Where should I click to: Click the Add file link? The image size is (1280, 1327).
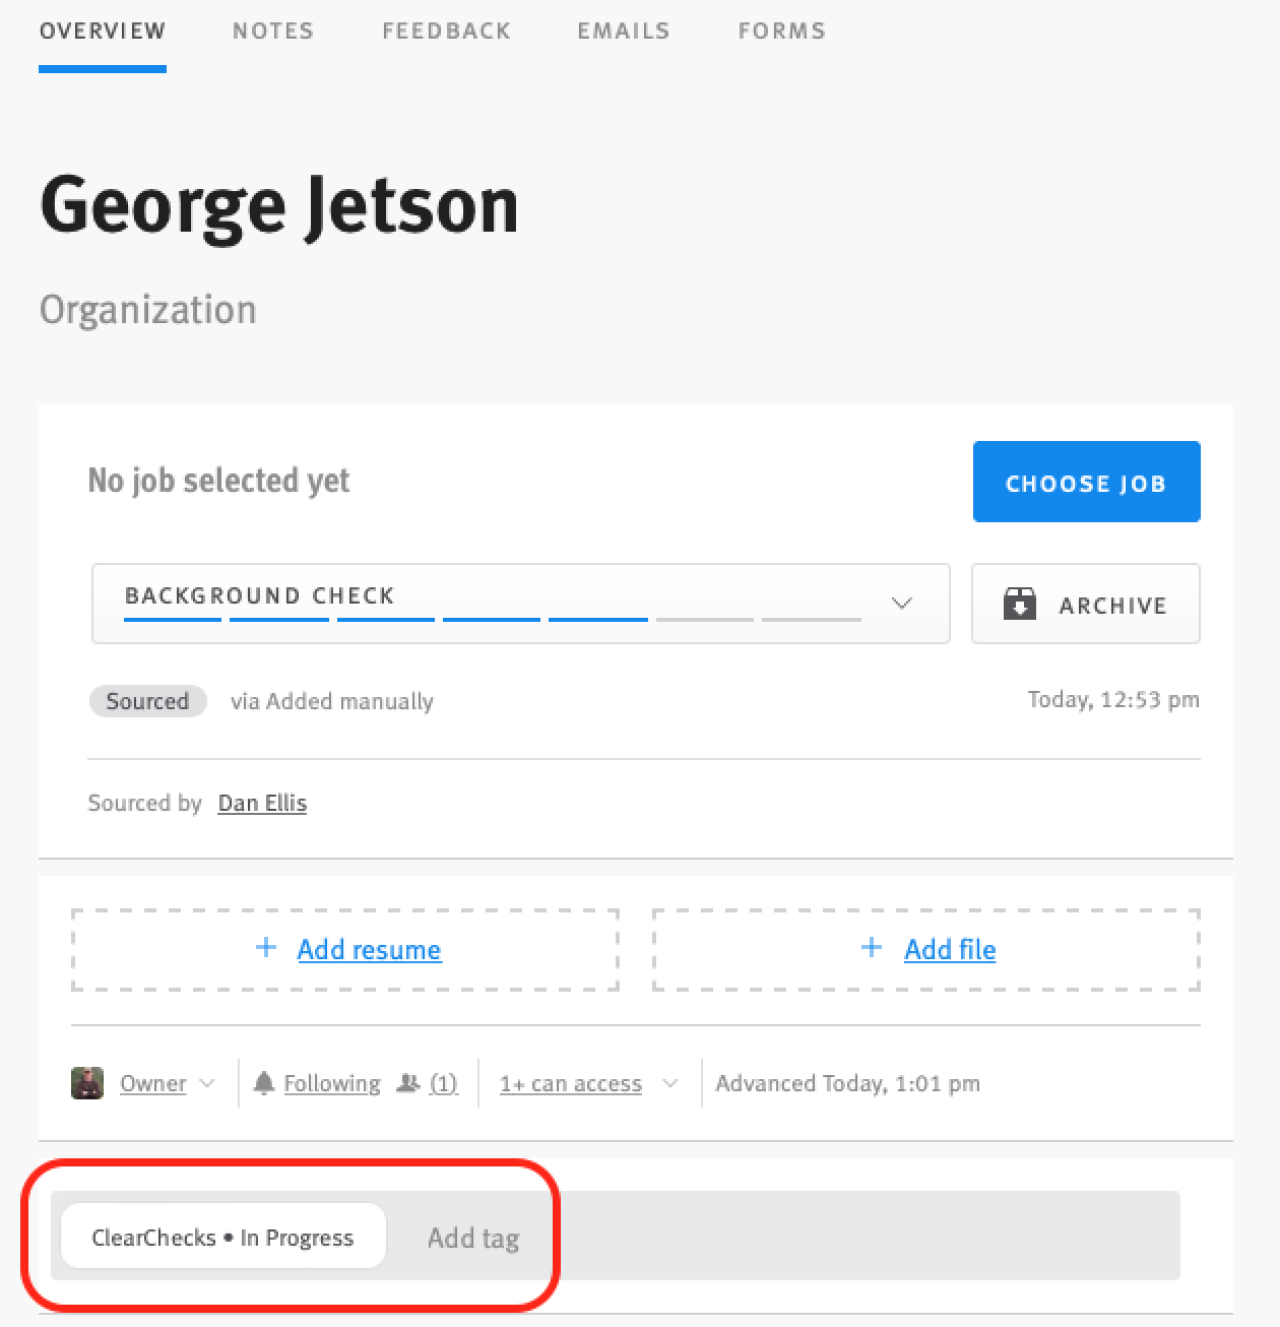(x=950, y=949)
